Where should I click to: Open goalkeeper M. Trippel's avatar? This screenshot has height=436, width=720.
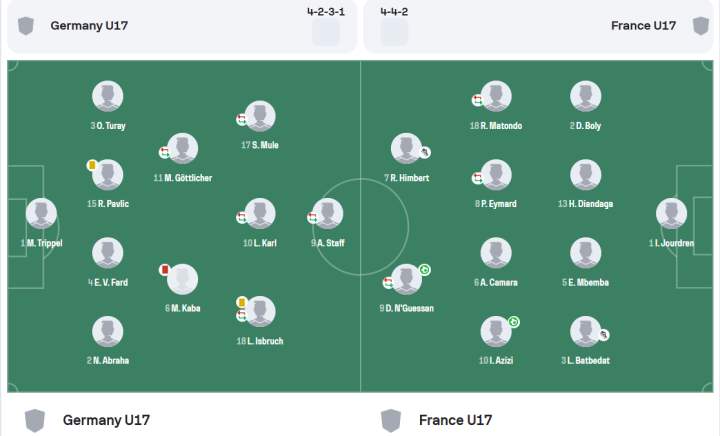point(41,214)
